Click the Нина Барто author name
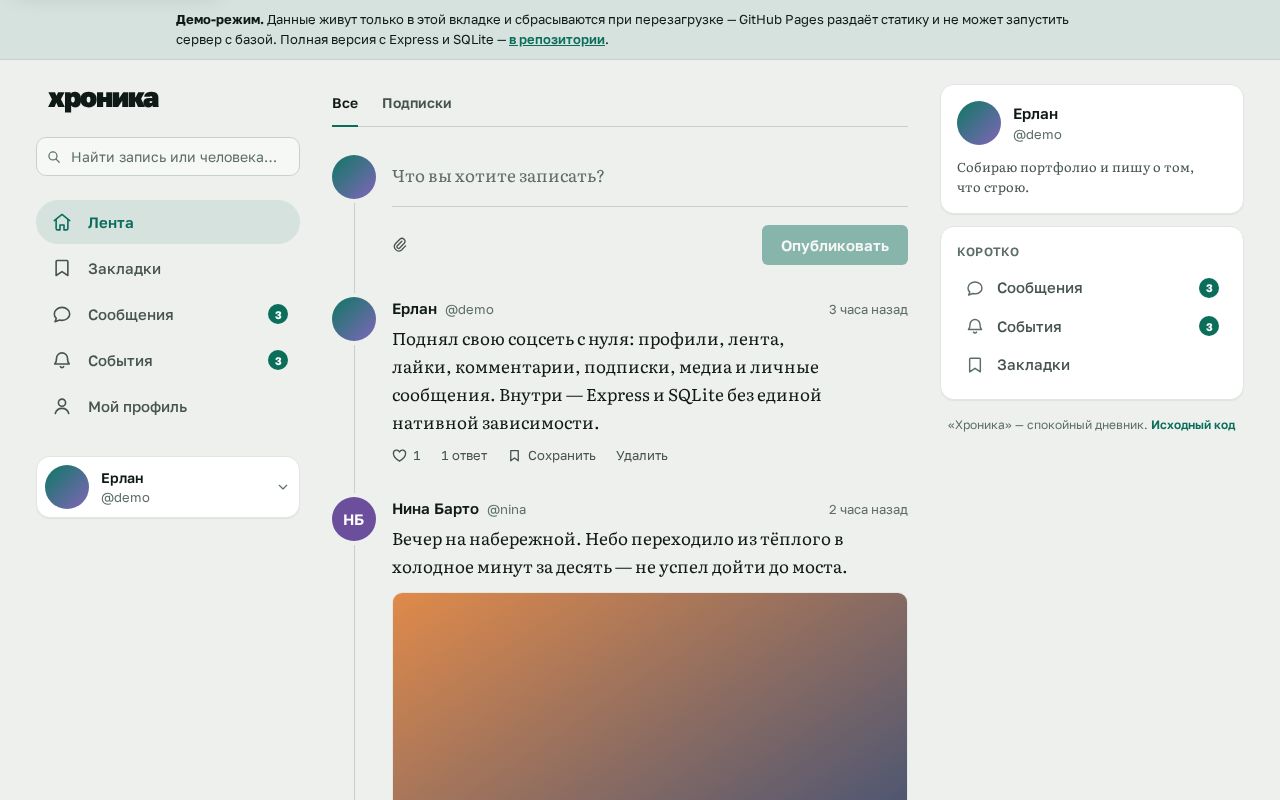Image resolution: width=1280 pixels, height=800 pixels. pos(435,509)
